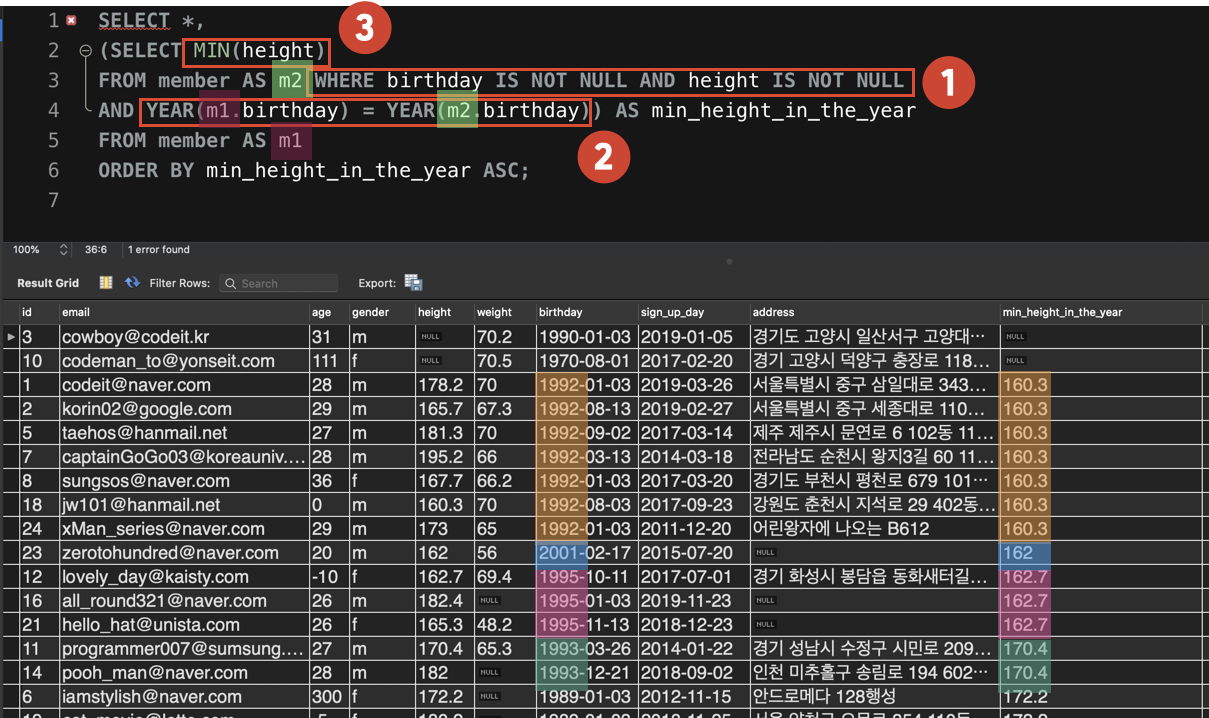Select the NULL height cell for cowboy@codeit.kr
Screen dimensions: 1209x718
click(x=444, y=337)
